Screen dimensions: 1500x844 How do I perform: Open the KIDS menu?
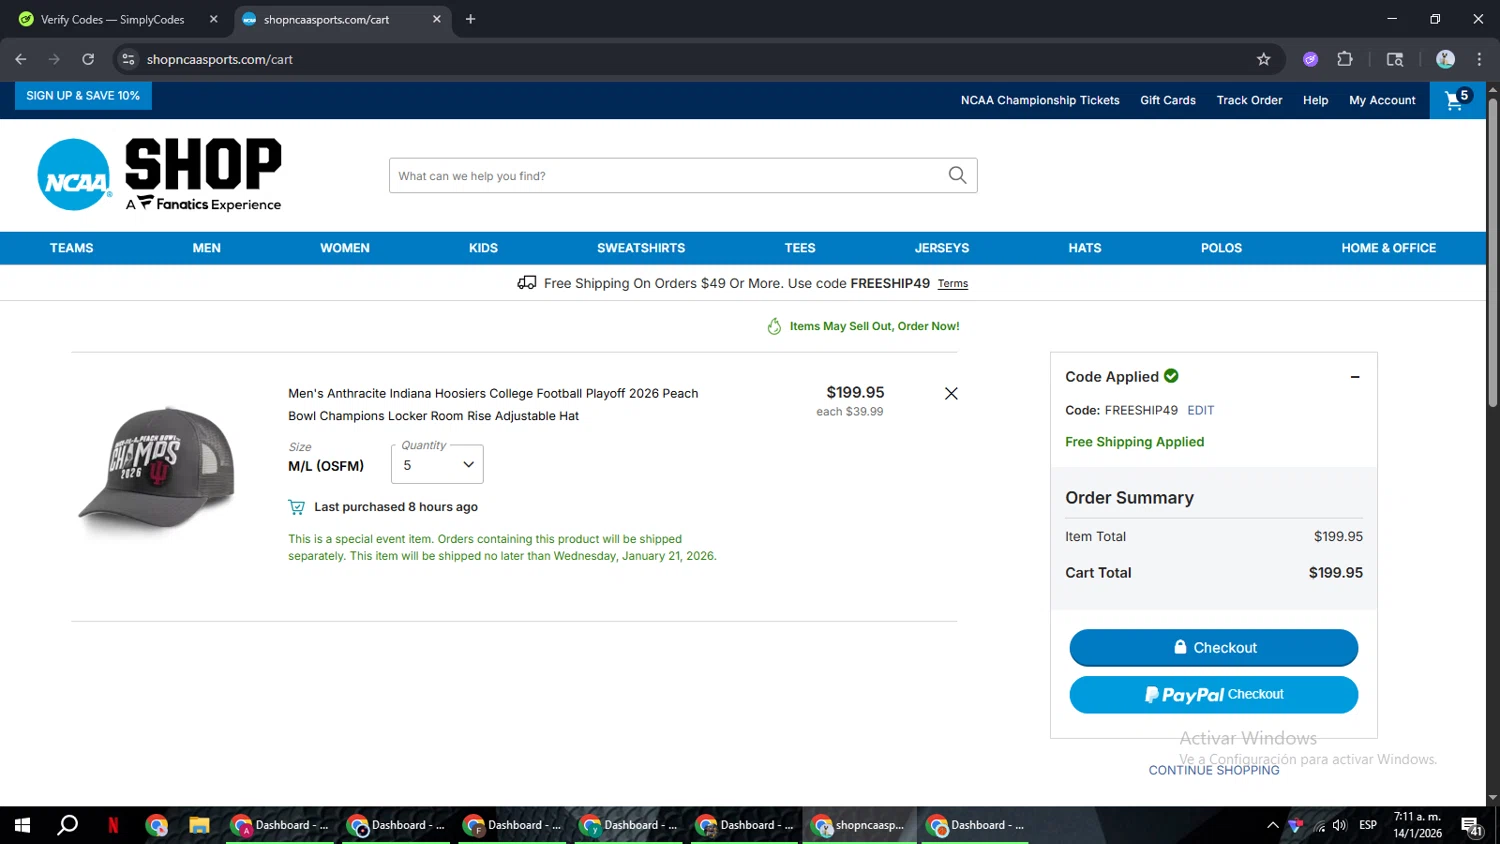tap(483, 248)
